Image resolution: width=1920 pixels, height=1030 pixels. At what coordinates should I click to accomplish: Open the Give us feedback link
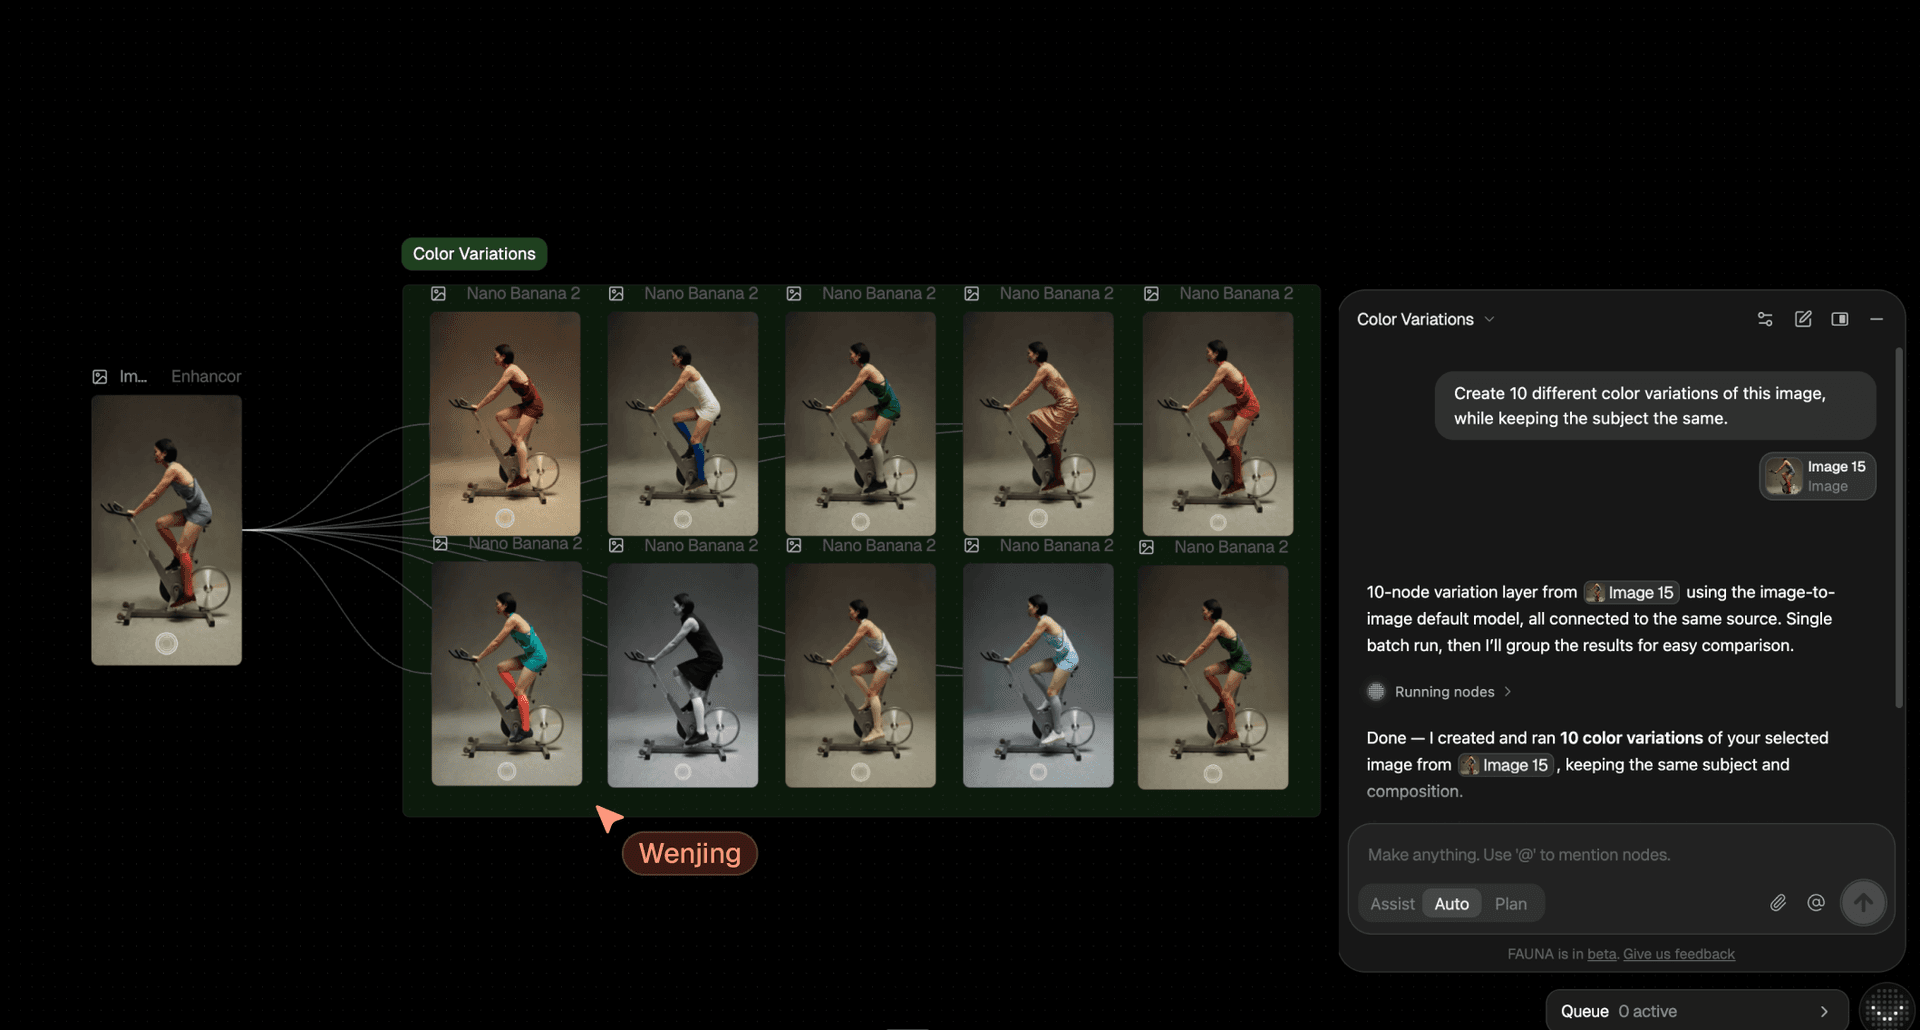[1678, 954]
